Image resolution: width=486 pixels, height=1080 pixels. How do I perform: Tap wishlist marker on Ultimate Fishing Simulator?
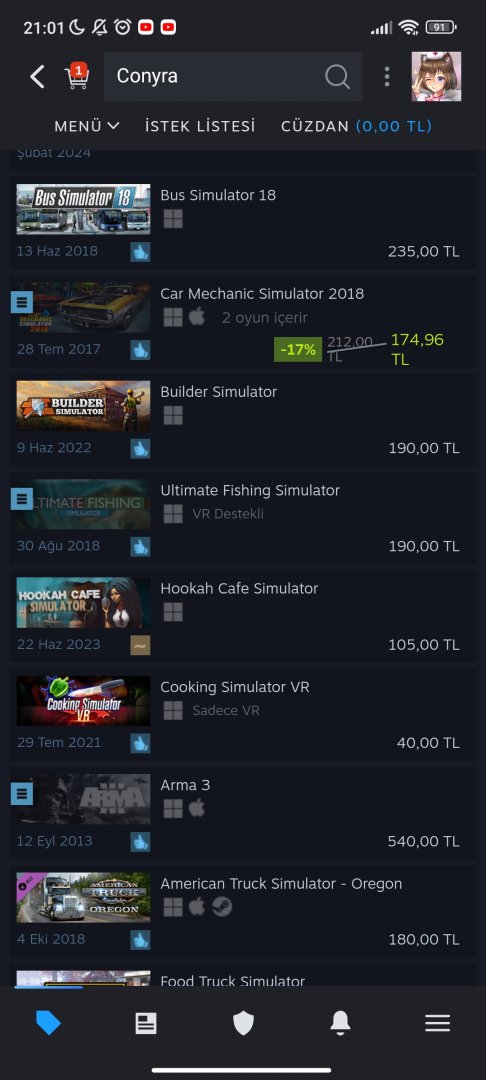point(22,499)
